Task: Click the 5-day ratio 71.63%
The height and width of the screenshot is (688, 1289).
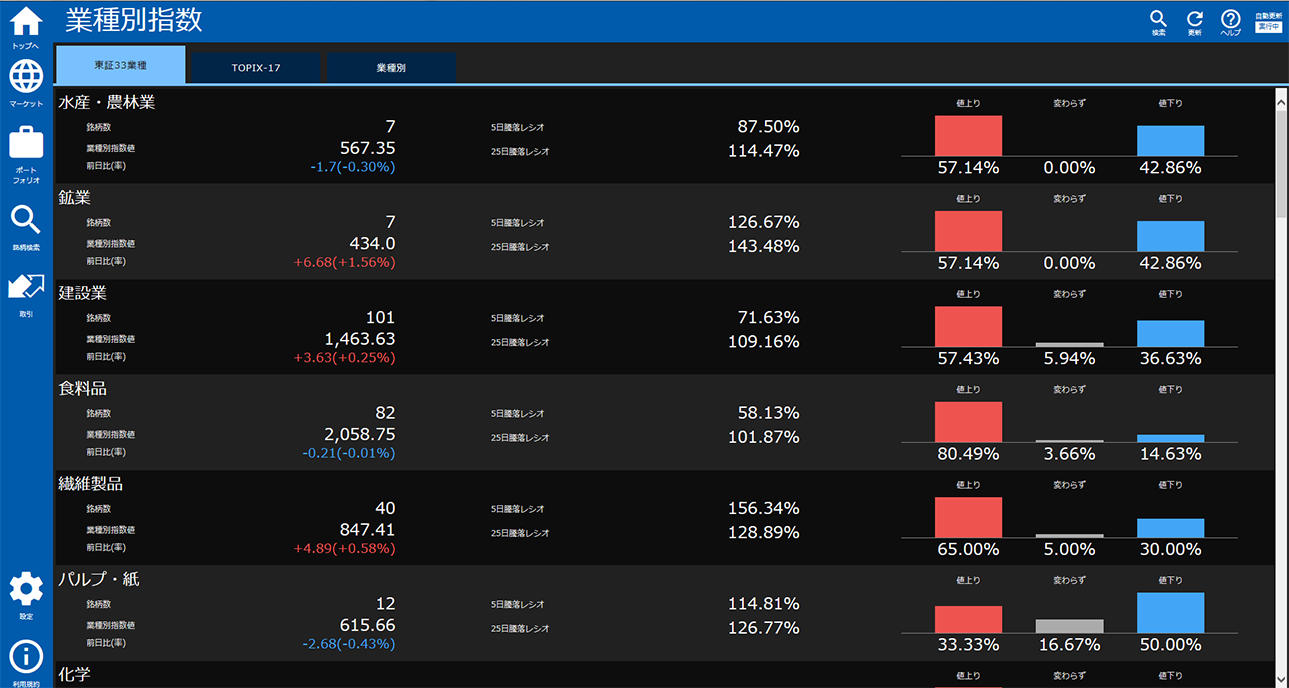Action: [x=768, y=318]
